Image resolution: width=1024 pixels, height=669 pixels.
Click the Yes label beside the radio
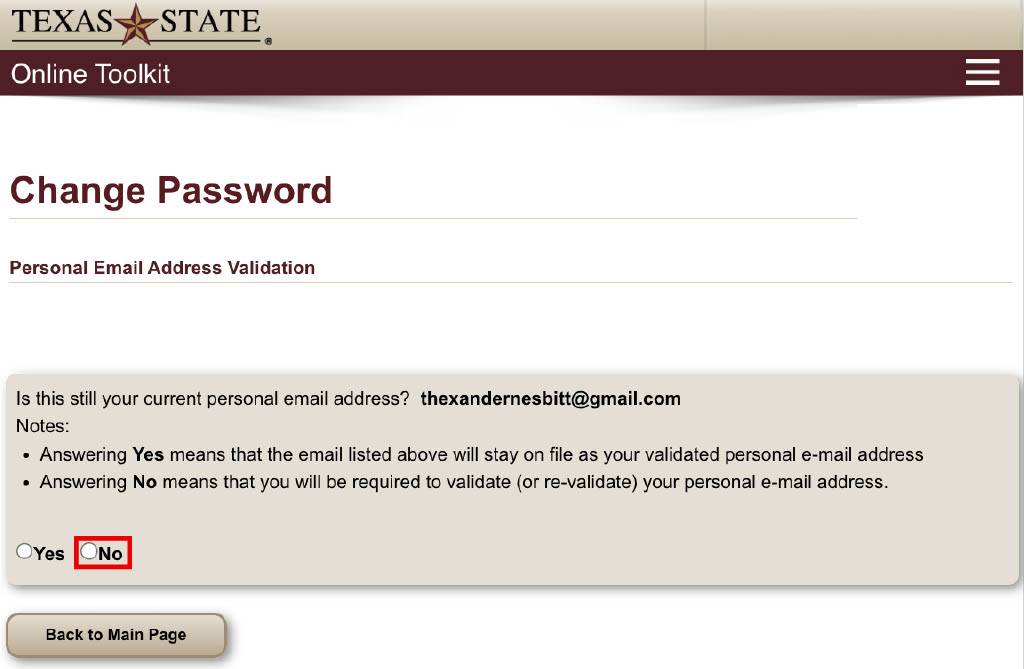pyautogui.click(x=49, y=553)
